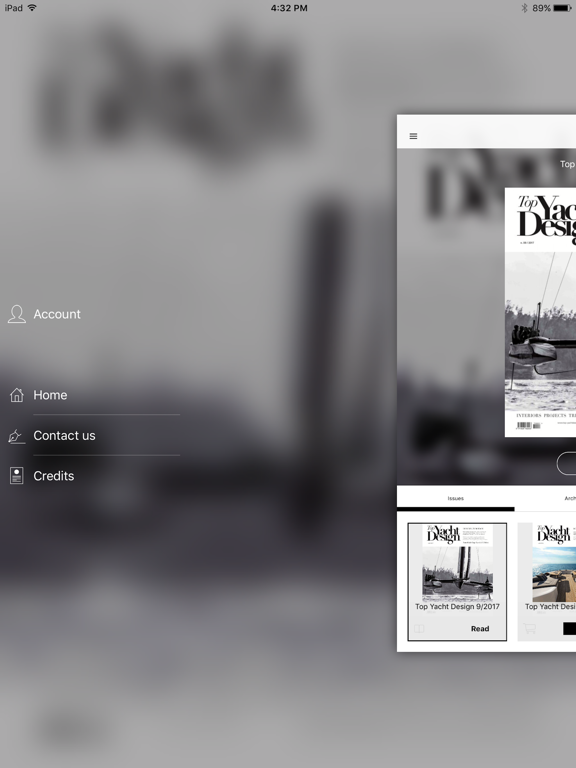Tap the Contact us pen icon
Viewport: 576px width, 768px height.
(16, 436)
